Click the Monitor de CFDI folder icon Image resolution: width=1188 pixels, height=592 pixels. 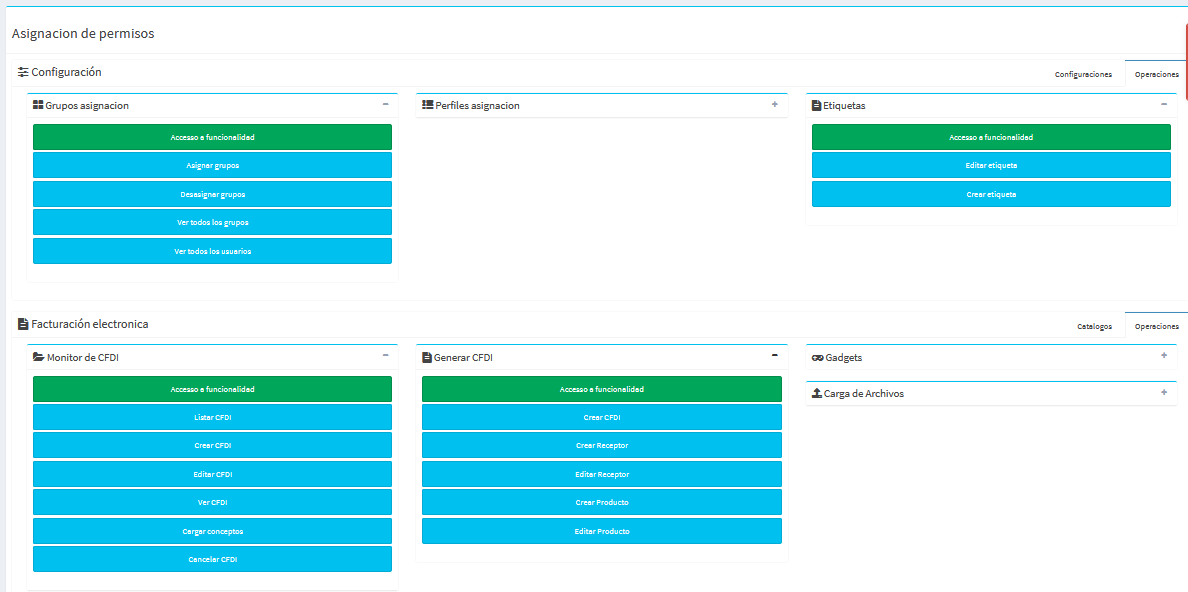point(38,357)
